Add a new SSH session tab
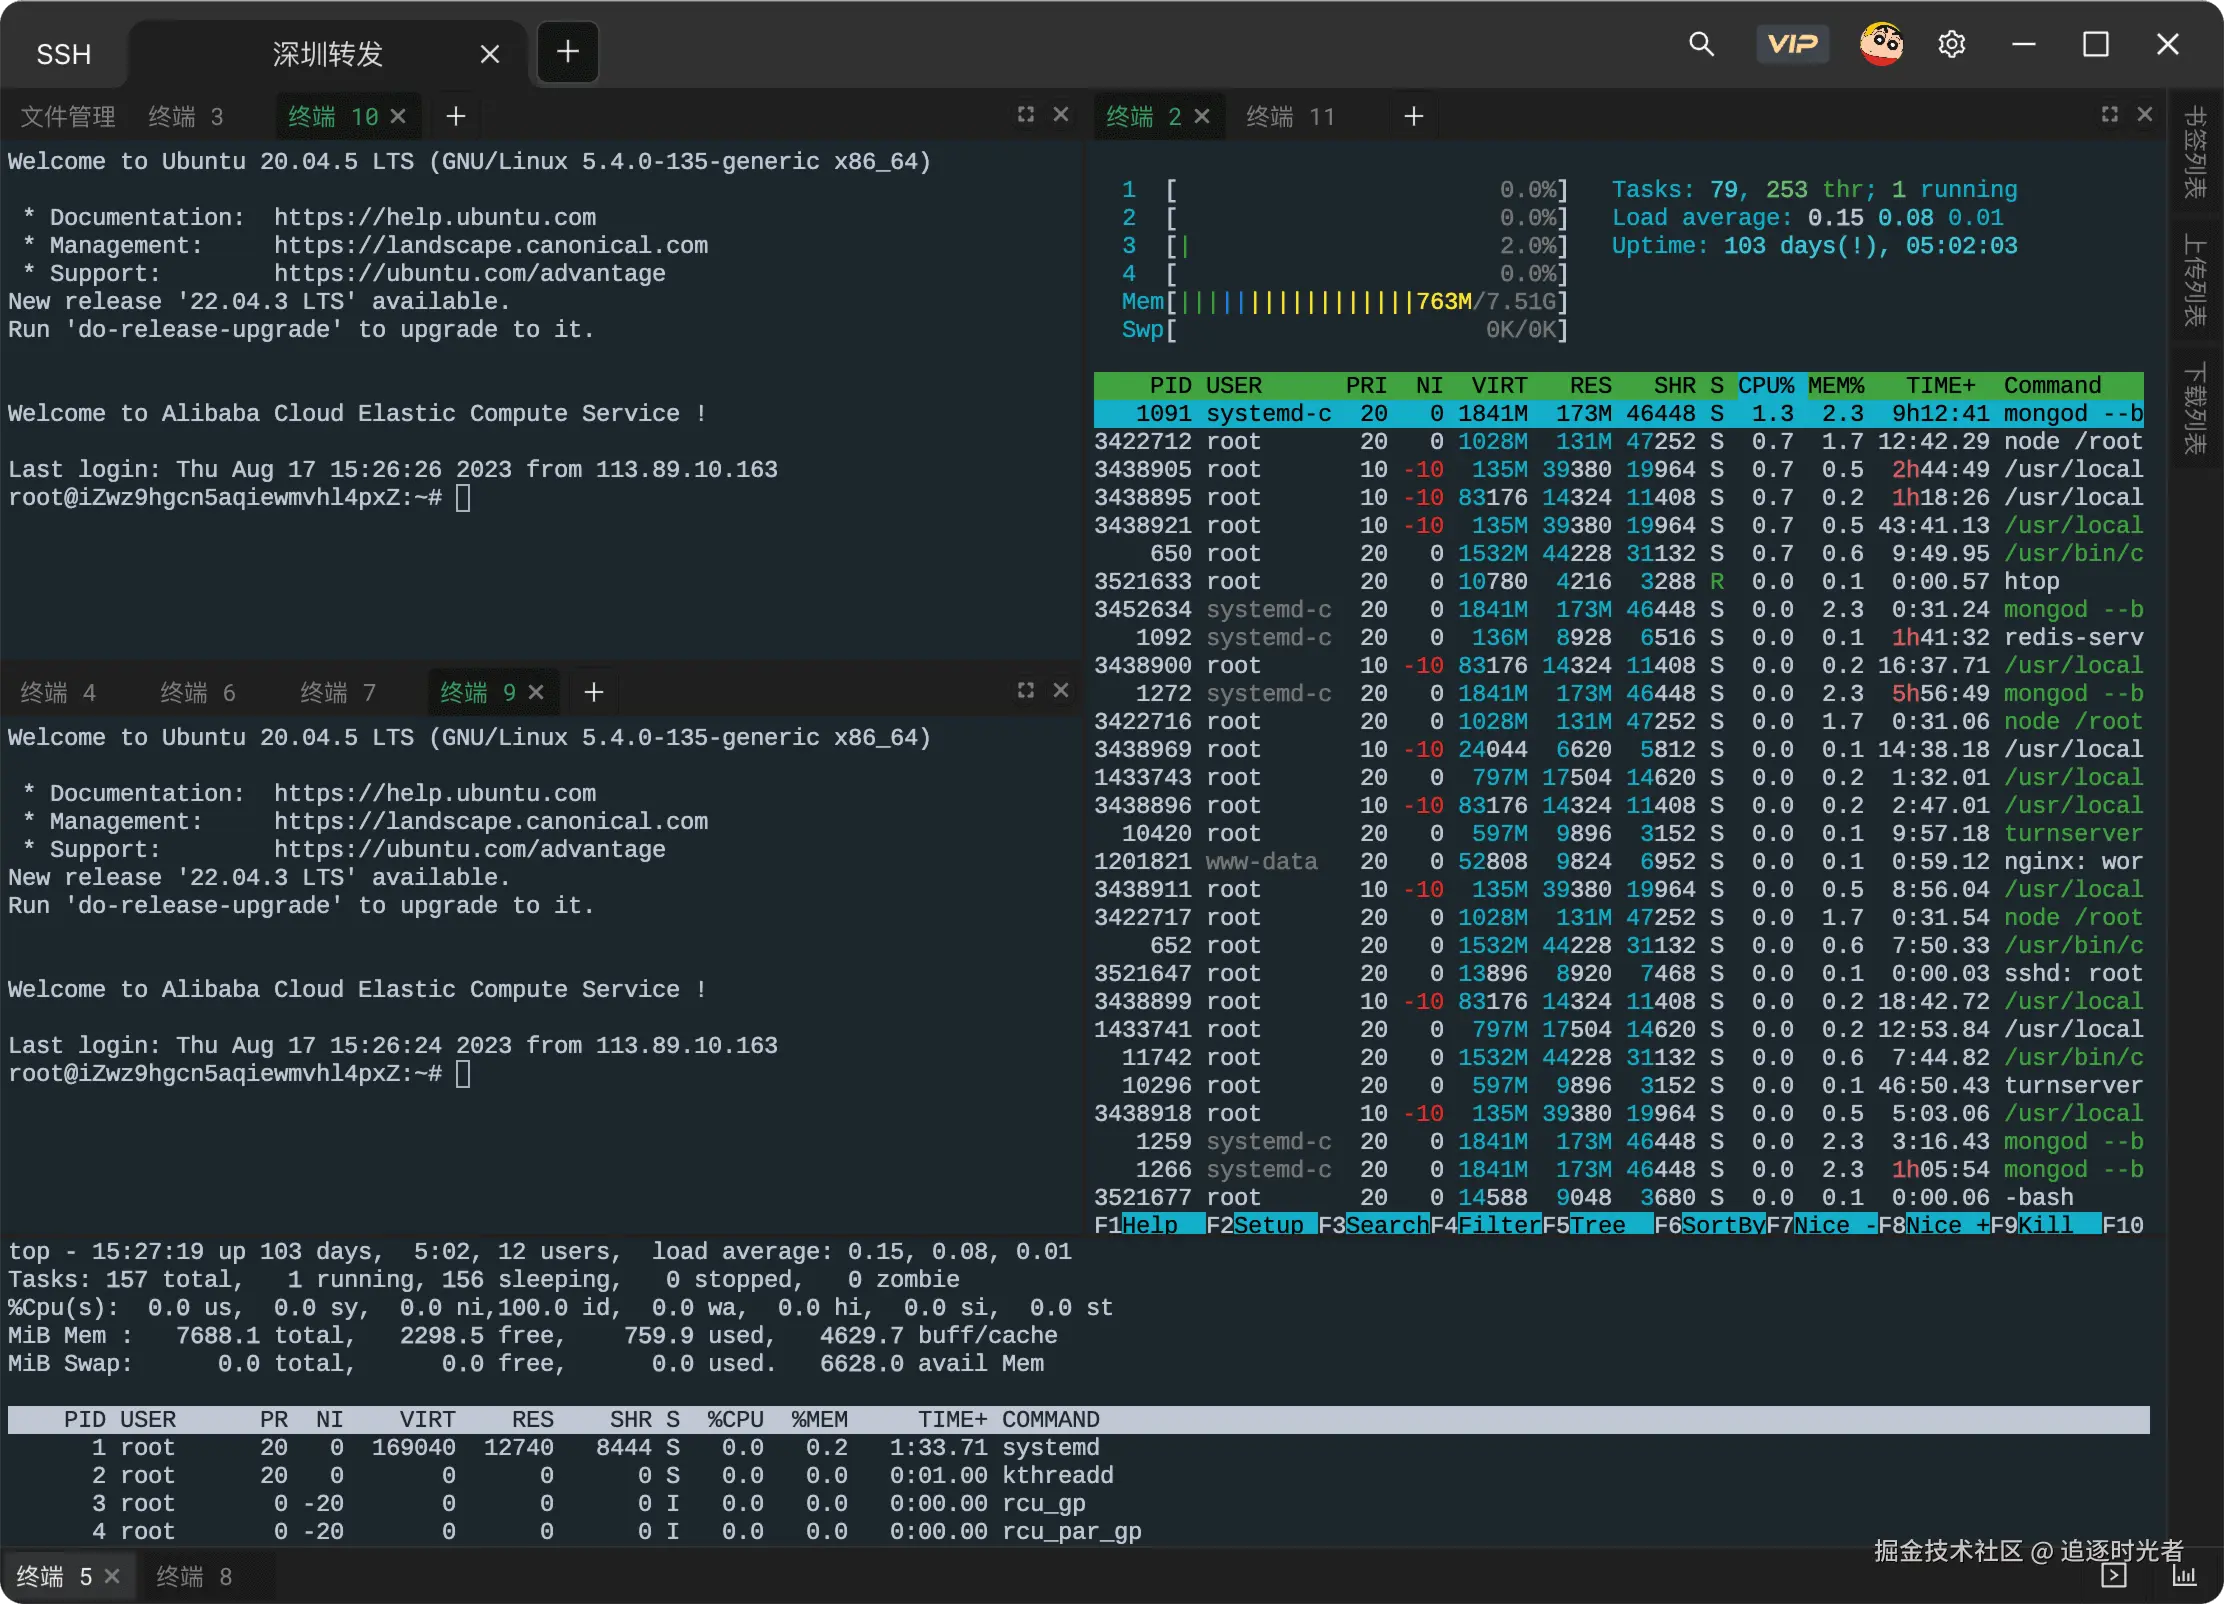Viewport: 2224px width, 1604px height. [x=567, y=52]
